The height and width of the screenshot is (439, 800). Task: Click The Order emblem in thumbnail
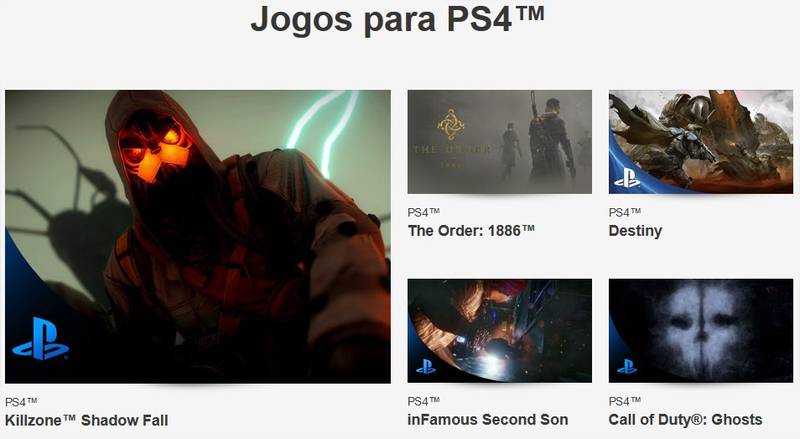point(451,124)
